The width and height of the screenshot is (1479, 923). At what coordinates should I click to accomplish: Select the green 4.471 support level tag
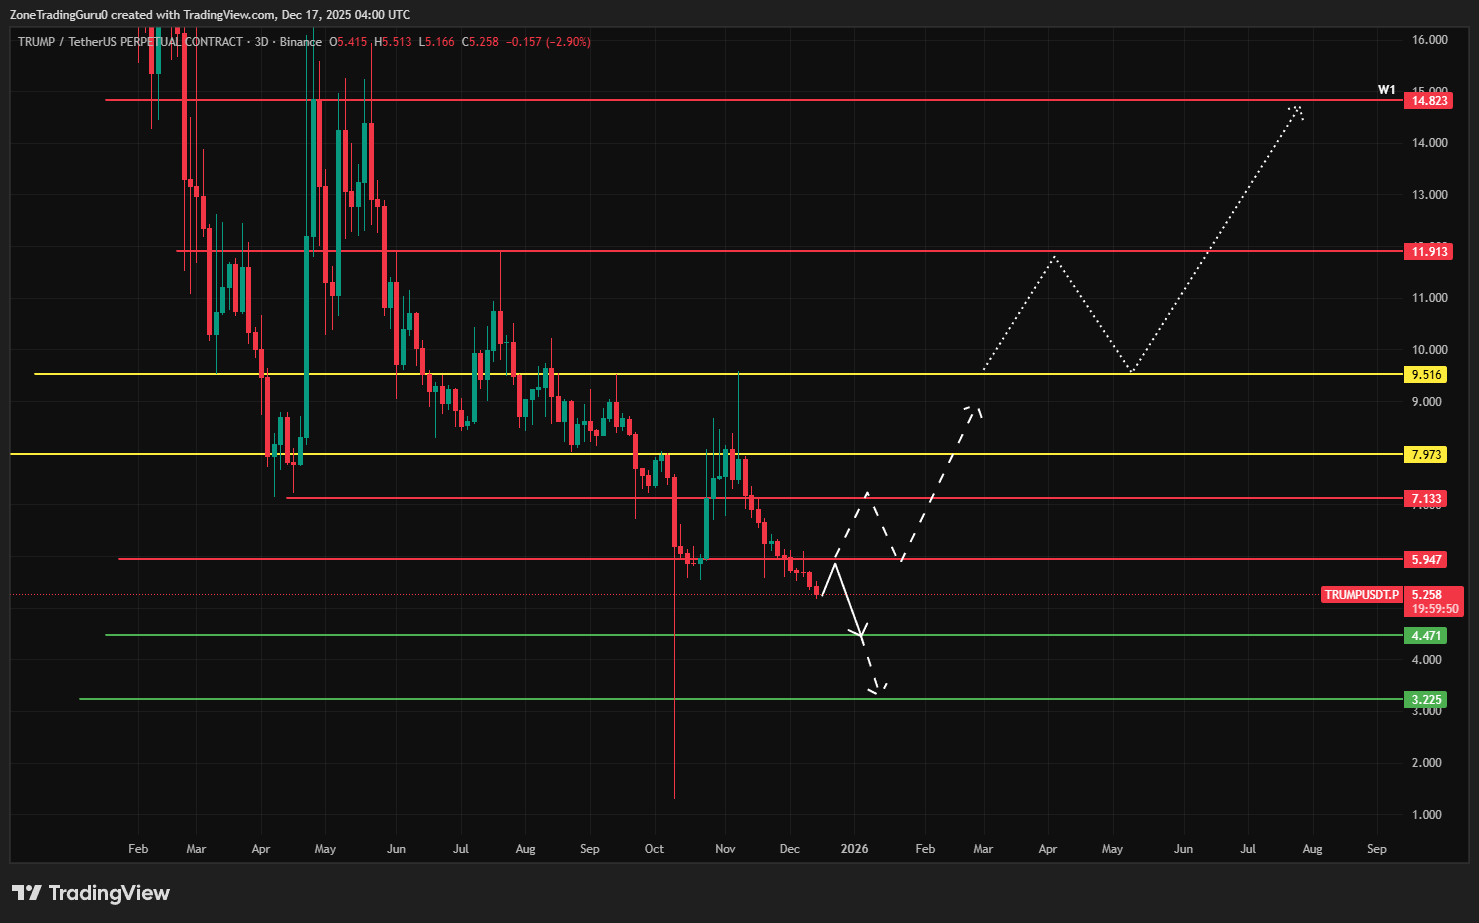(1426, 635)
